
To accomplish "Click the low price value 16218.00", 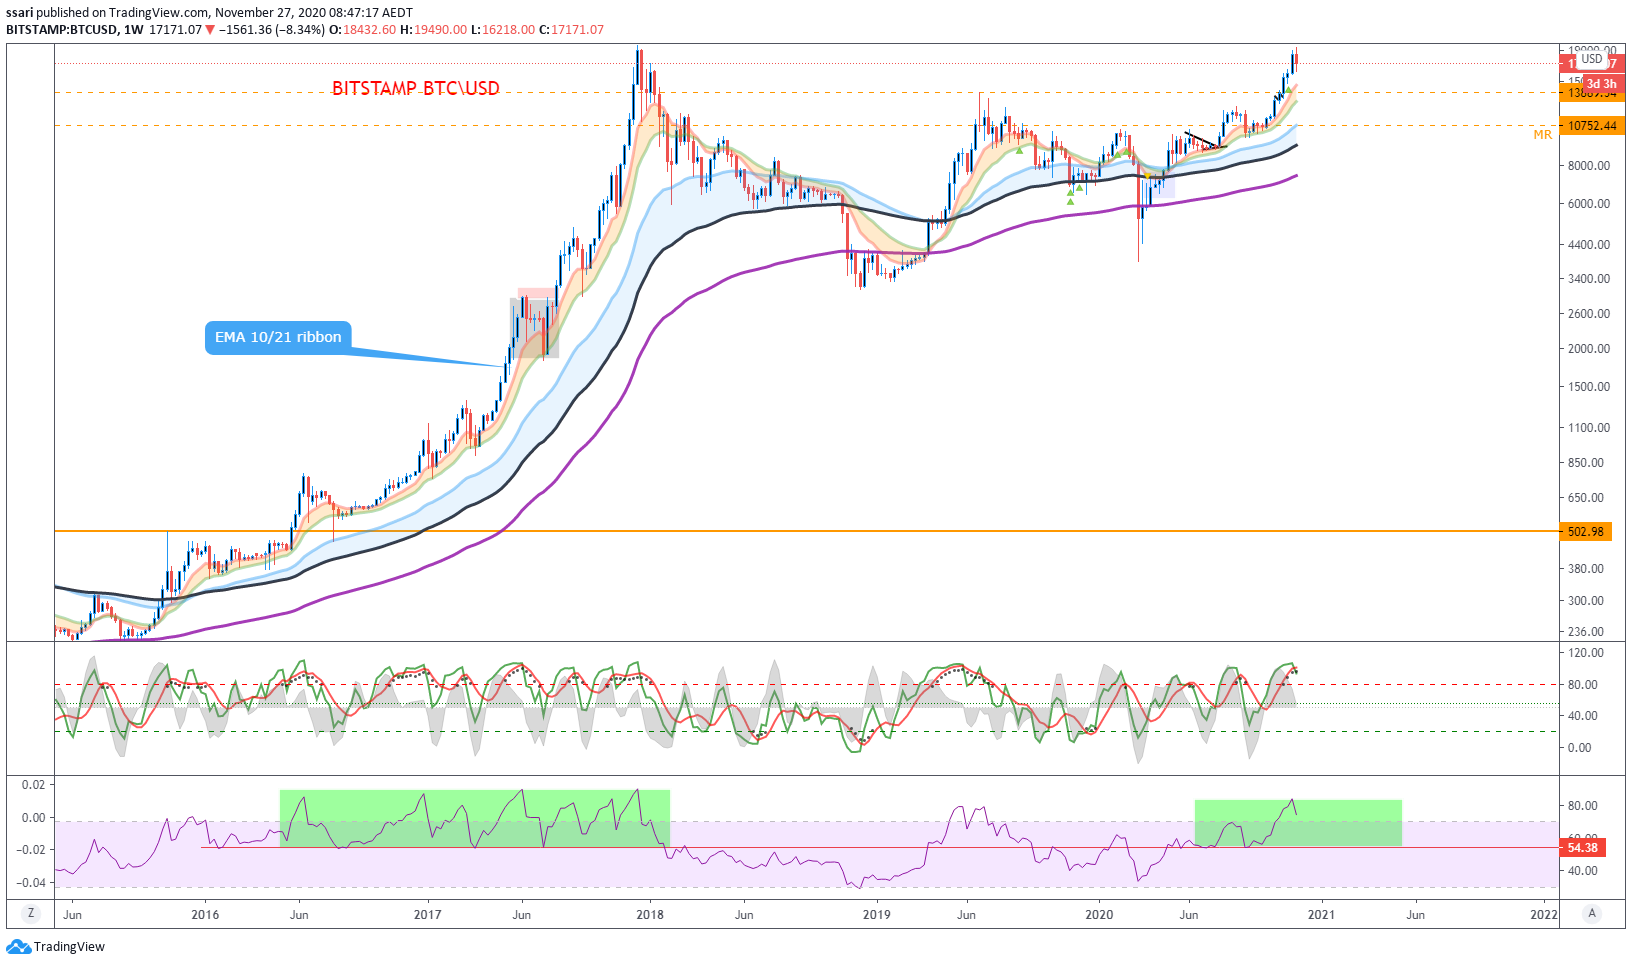I will pos(508,30).
